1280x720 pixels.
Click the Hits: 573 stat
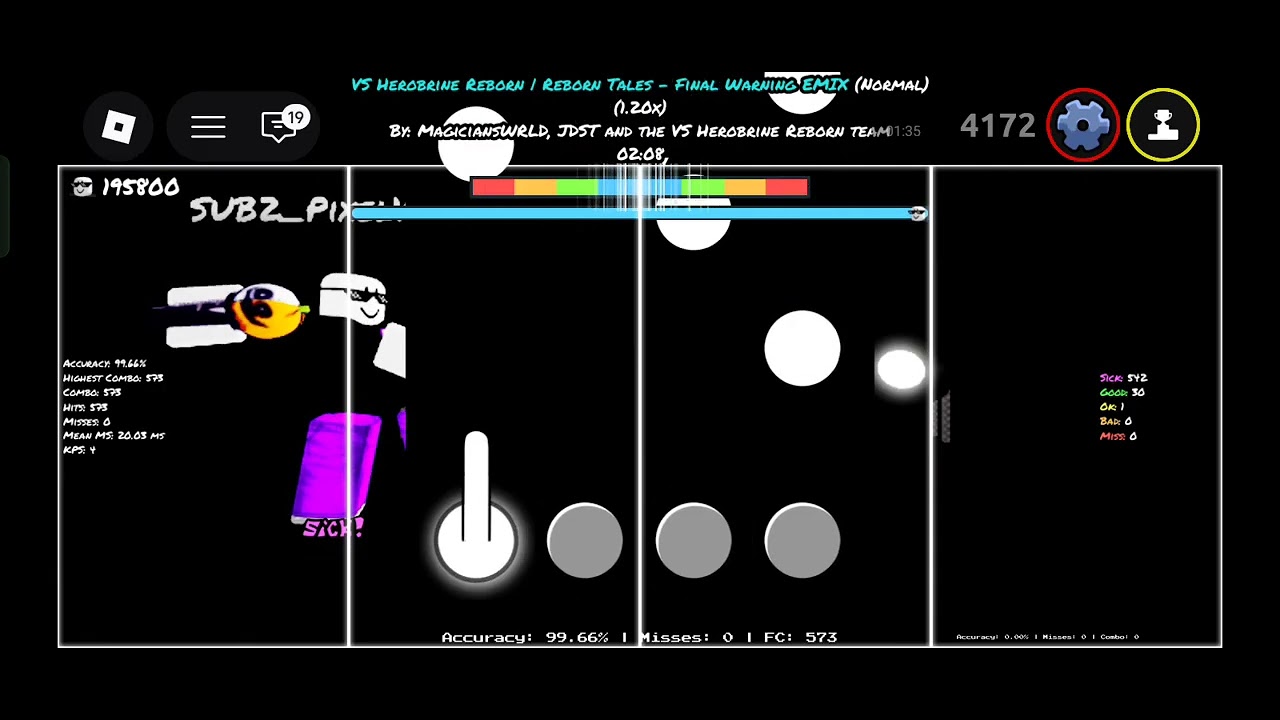coord(85,407)
